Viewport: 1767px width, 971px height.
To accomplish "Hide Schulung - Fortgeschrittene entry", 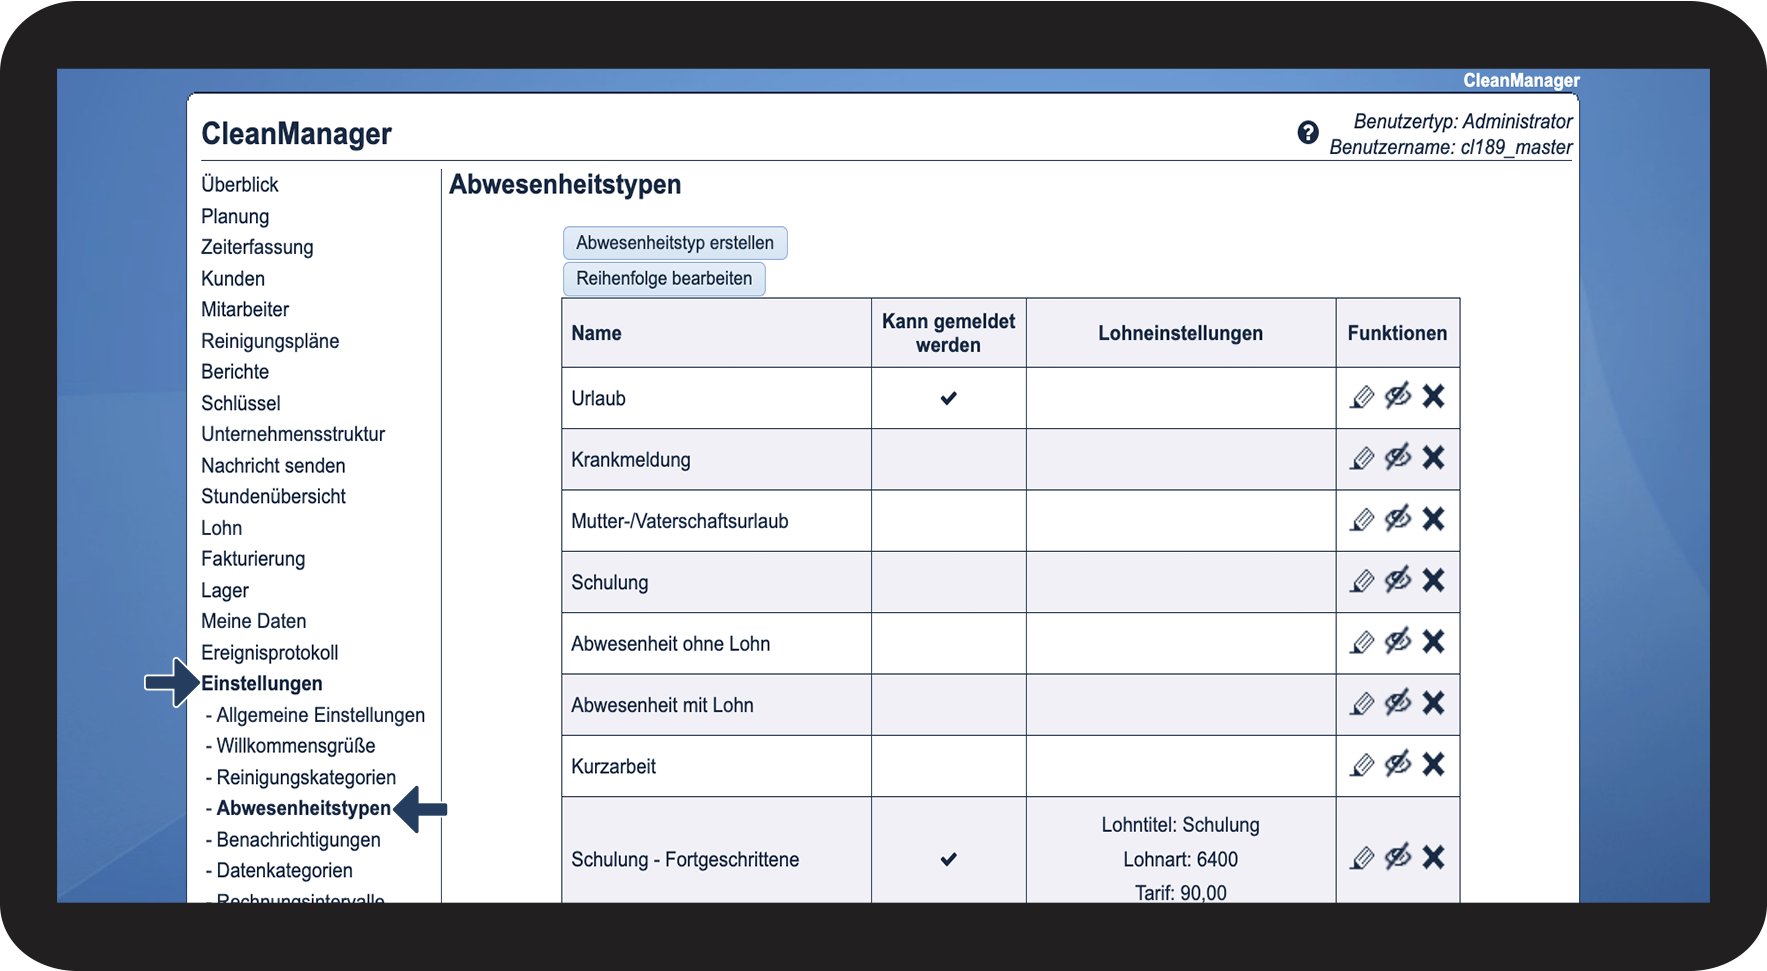I will coord(1398,856).
